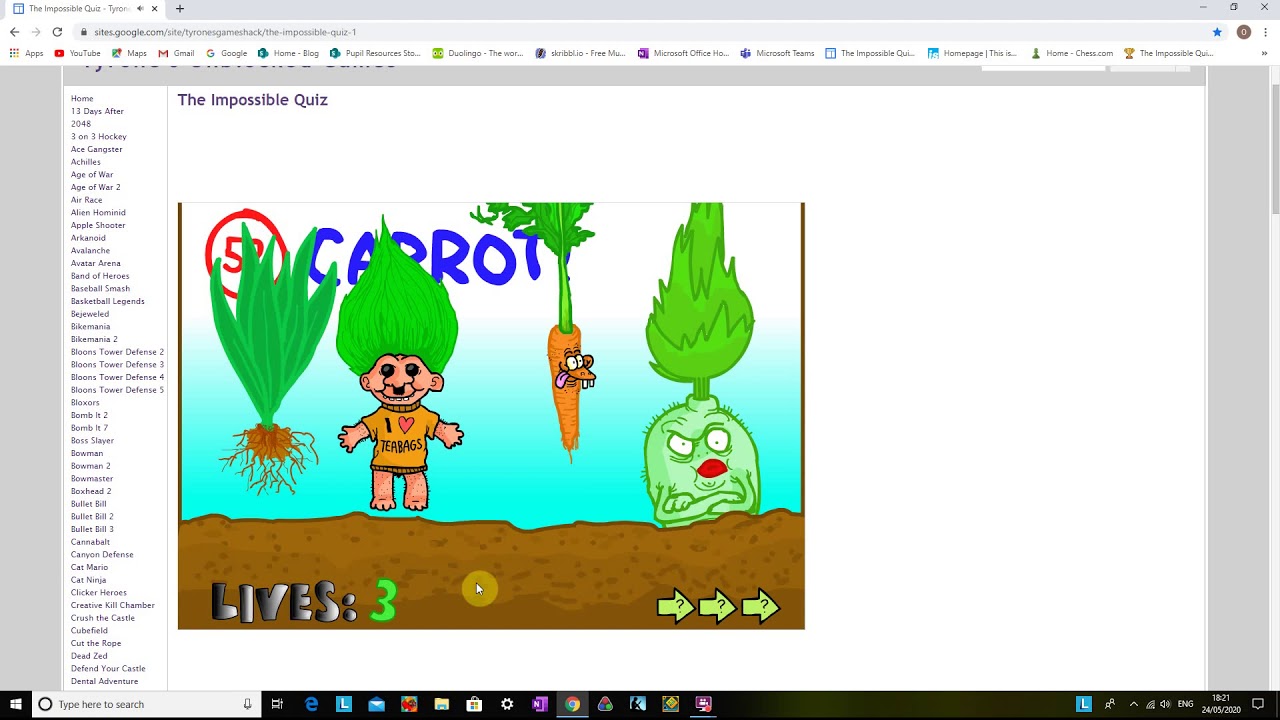Open the Boss Slayer game link
Viewport: 1280px width, 720px height.
[92, 440]
